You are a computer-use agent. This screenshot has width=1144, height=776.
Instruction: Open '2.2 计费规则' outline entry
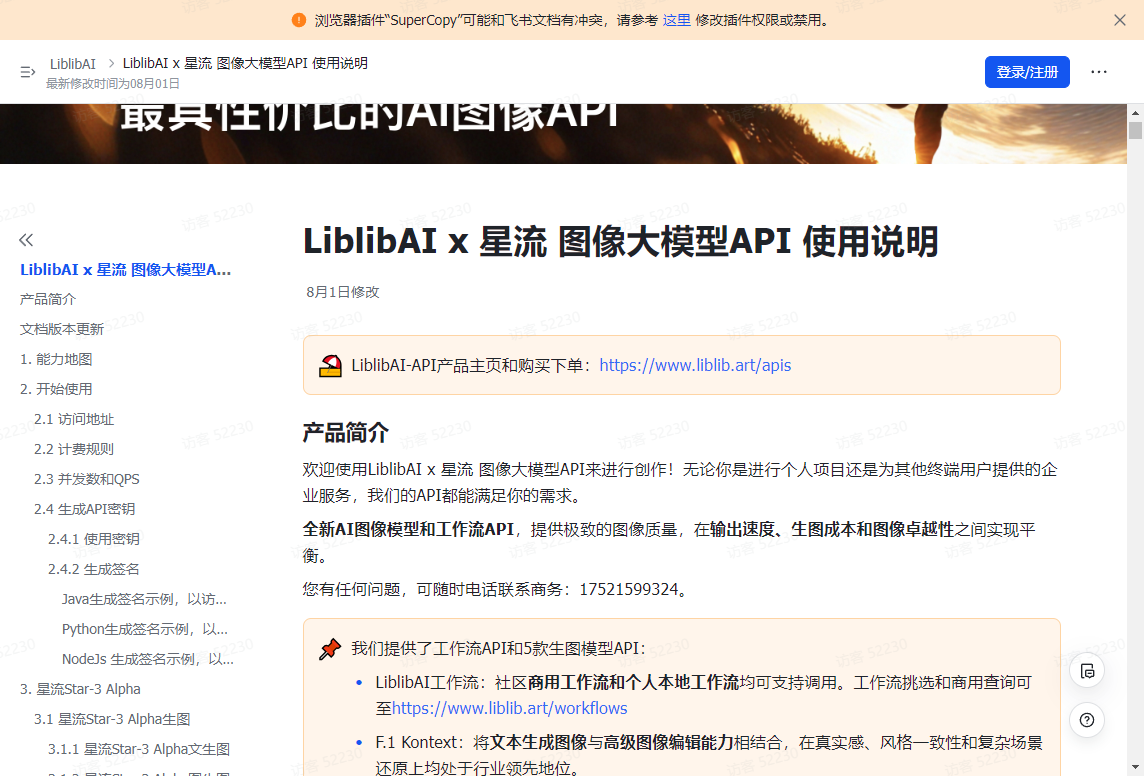[74, 449]
